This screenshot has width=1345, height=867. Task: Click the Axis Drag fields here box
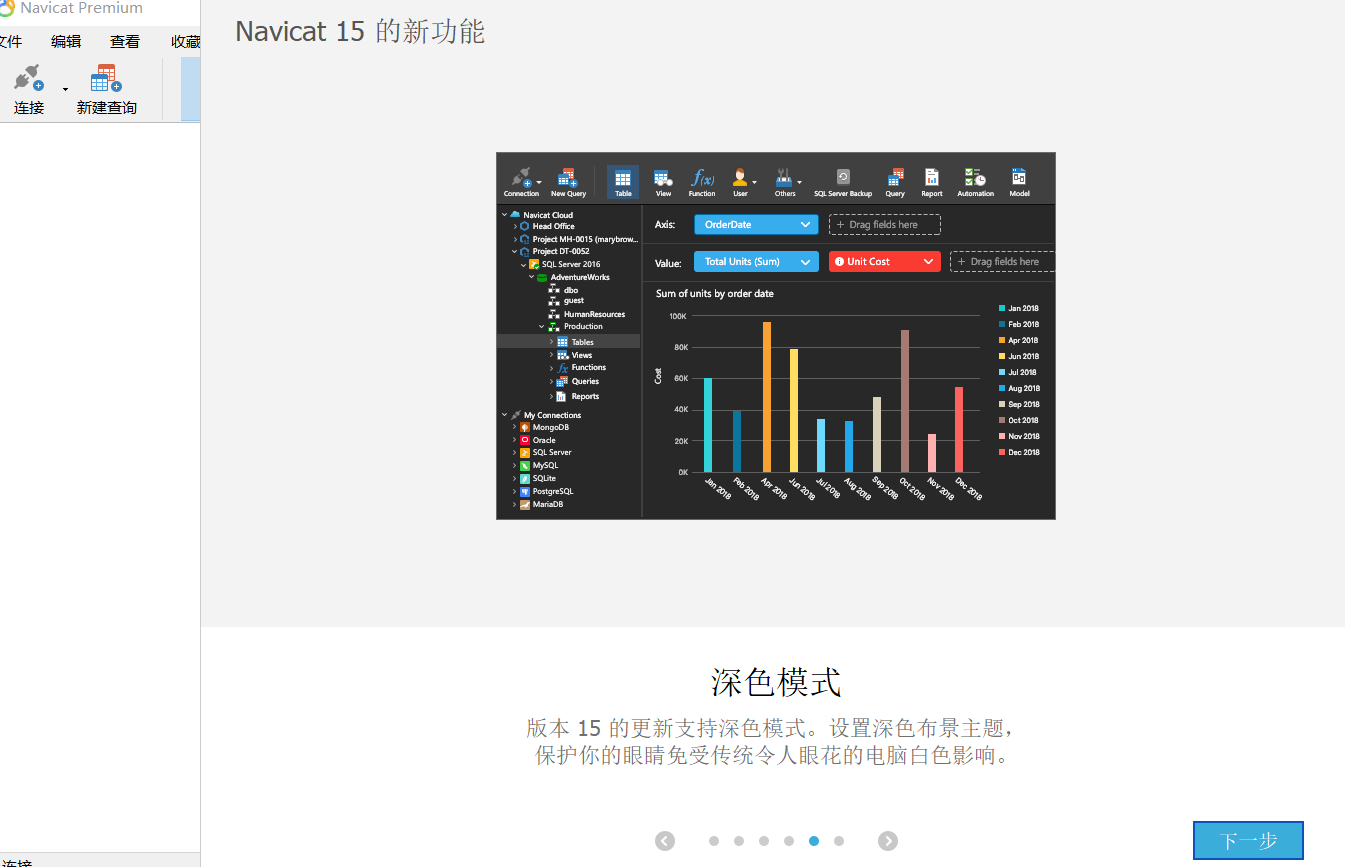click(884, 225)
